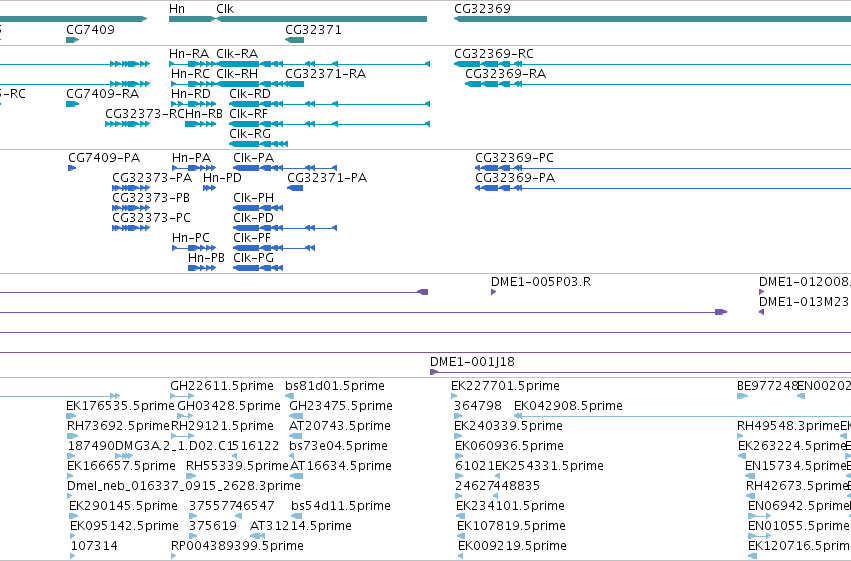Click EST RP004389399.5prime
Viewport: 851px width, 561px height.
pos(237,546)
